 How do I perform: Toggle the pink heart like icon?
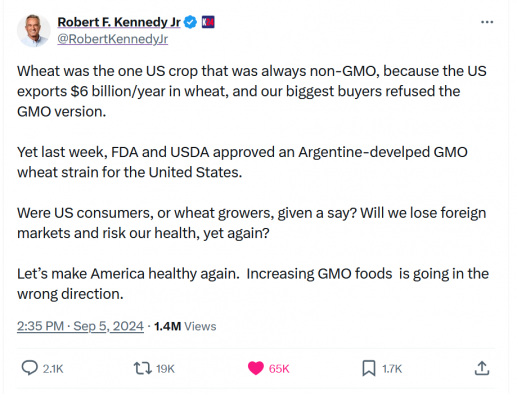click(x=256, y=368)
